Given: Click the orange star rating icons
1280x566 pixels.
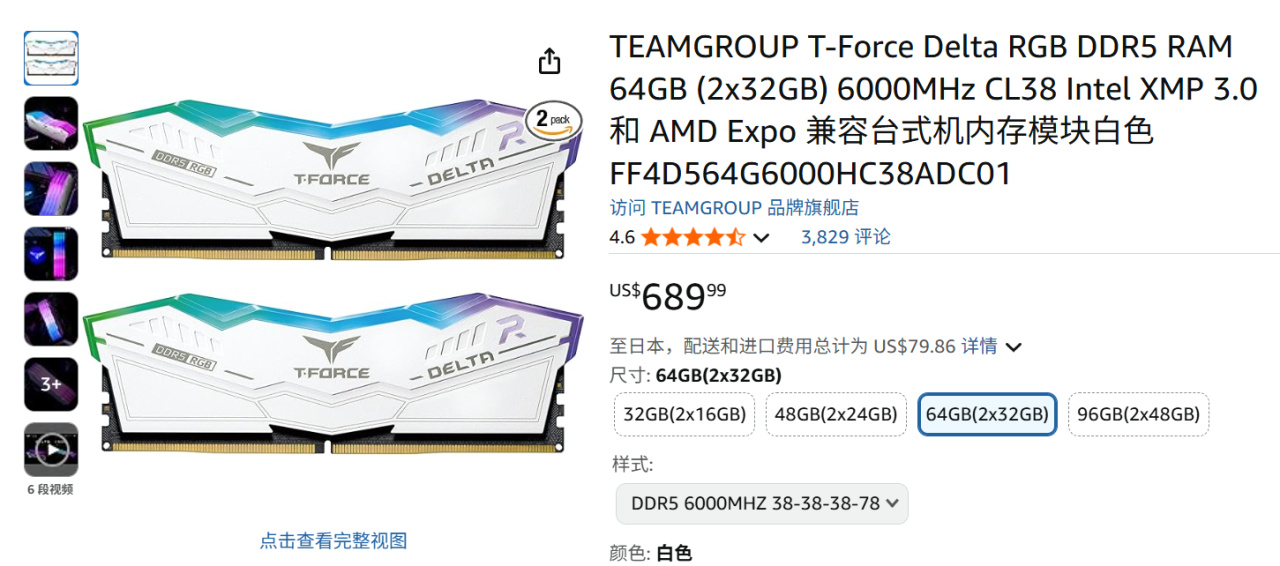Looking at the screenshot, I should (x=692, y=237).
